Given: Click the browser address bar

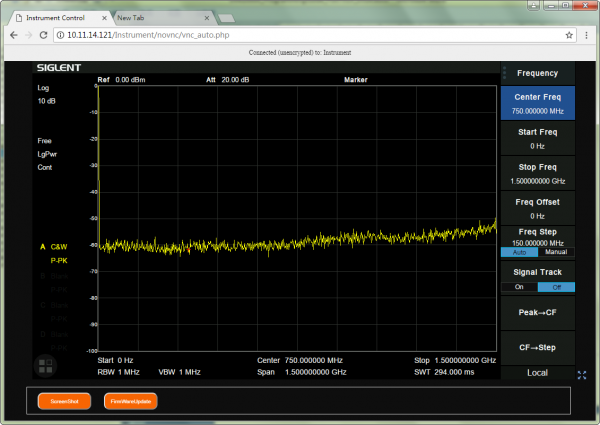Looking at the screenshot, I should [x=300, y=35].
